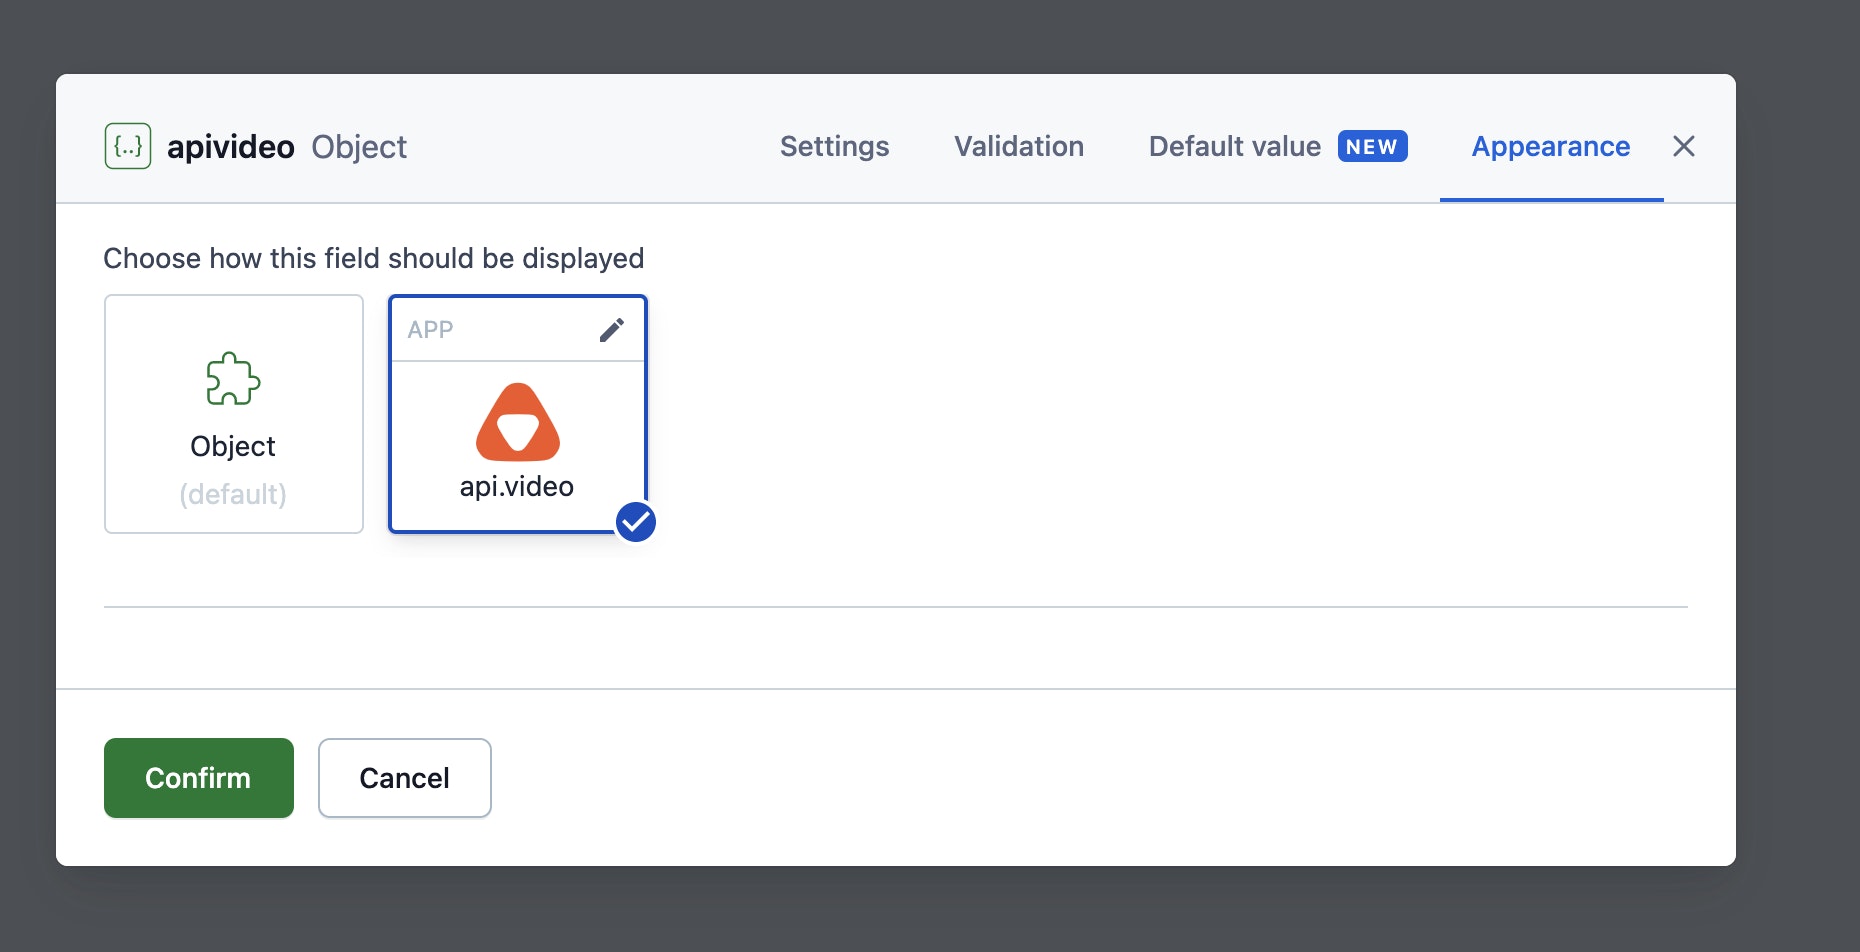1860x952 pixels.
Task: Click the orange api.video logo
Action: pyautogui.click(x=518, y=422)
